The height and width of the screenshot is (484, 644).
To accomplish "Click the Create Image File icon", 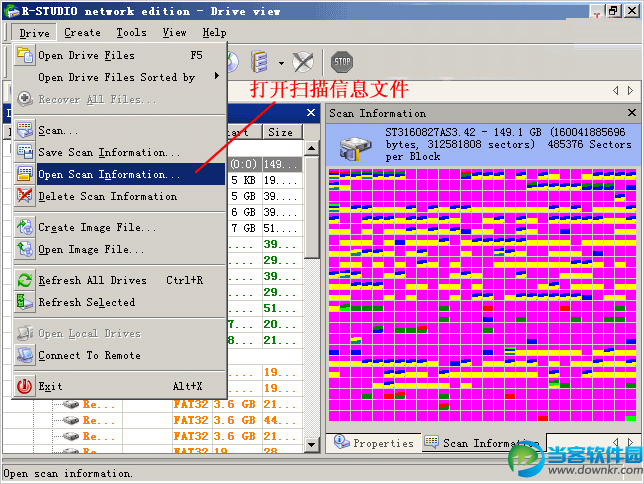I will pos(25,227).
